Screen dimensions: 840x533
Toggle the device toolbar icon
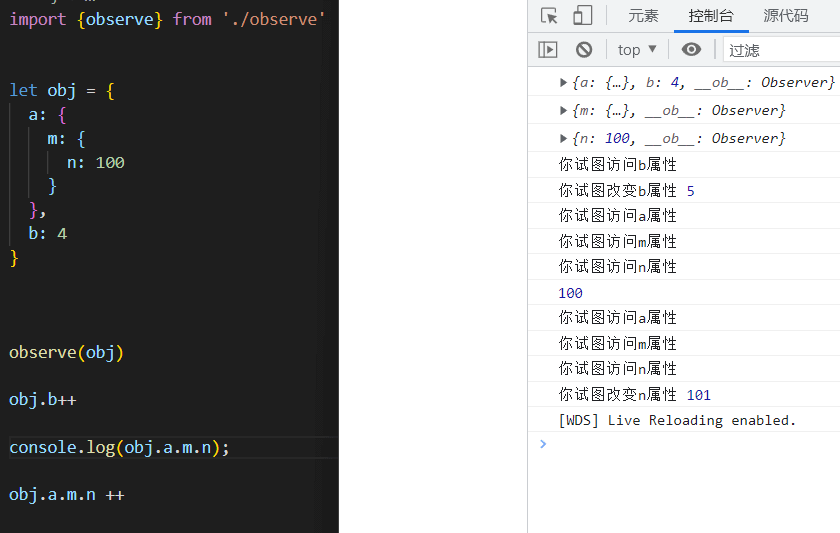[582, 16]
